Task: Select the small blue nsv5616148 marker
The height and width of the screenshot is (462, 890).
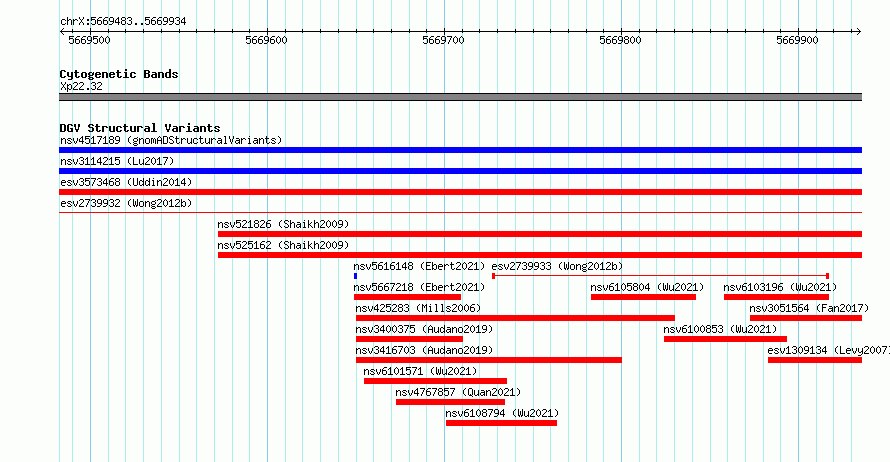Action: [x=355, y=276]
